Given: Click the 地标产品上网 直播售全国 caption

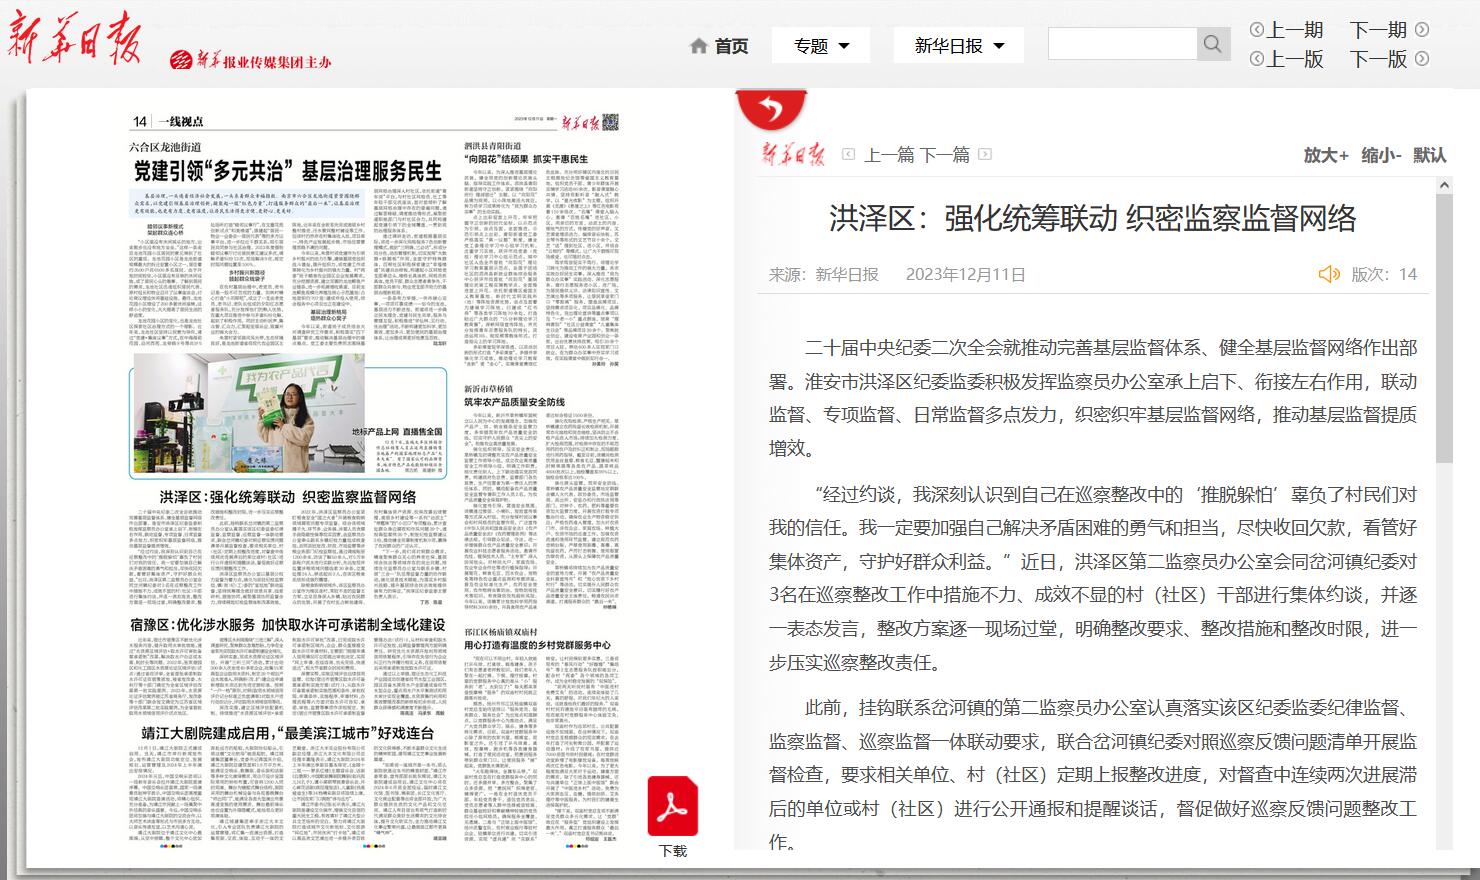Looking at the screenshot, I should (397, 432).
